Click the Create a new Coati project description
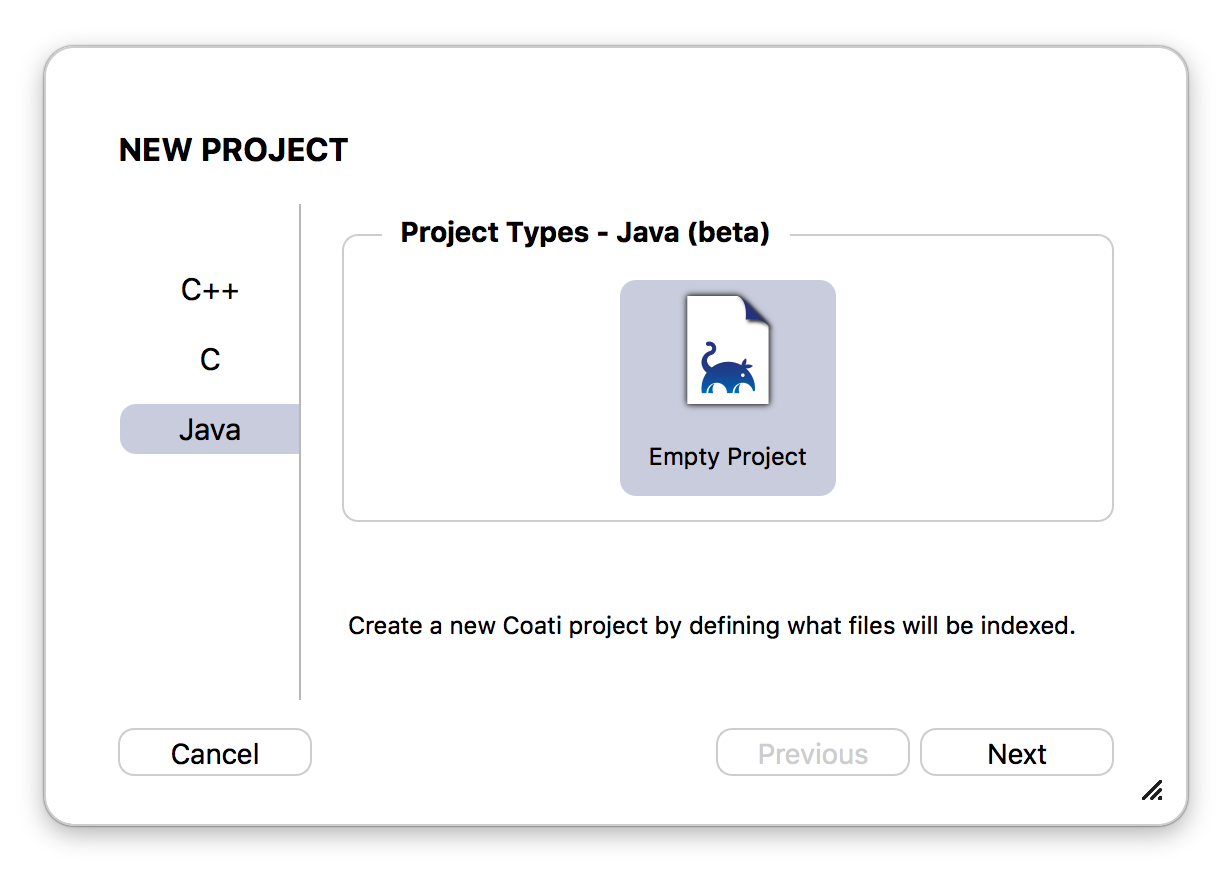1232x888 pixels. coord(712,627)
